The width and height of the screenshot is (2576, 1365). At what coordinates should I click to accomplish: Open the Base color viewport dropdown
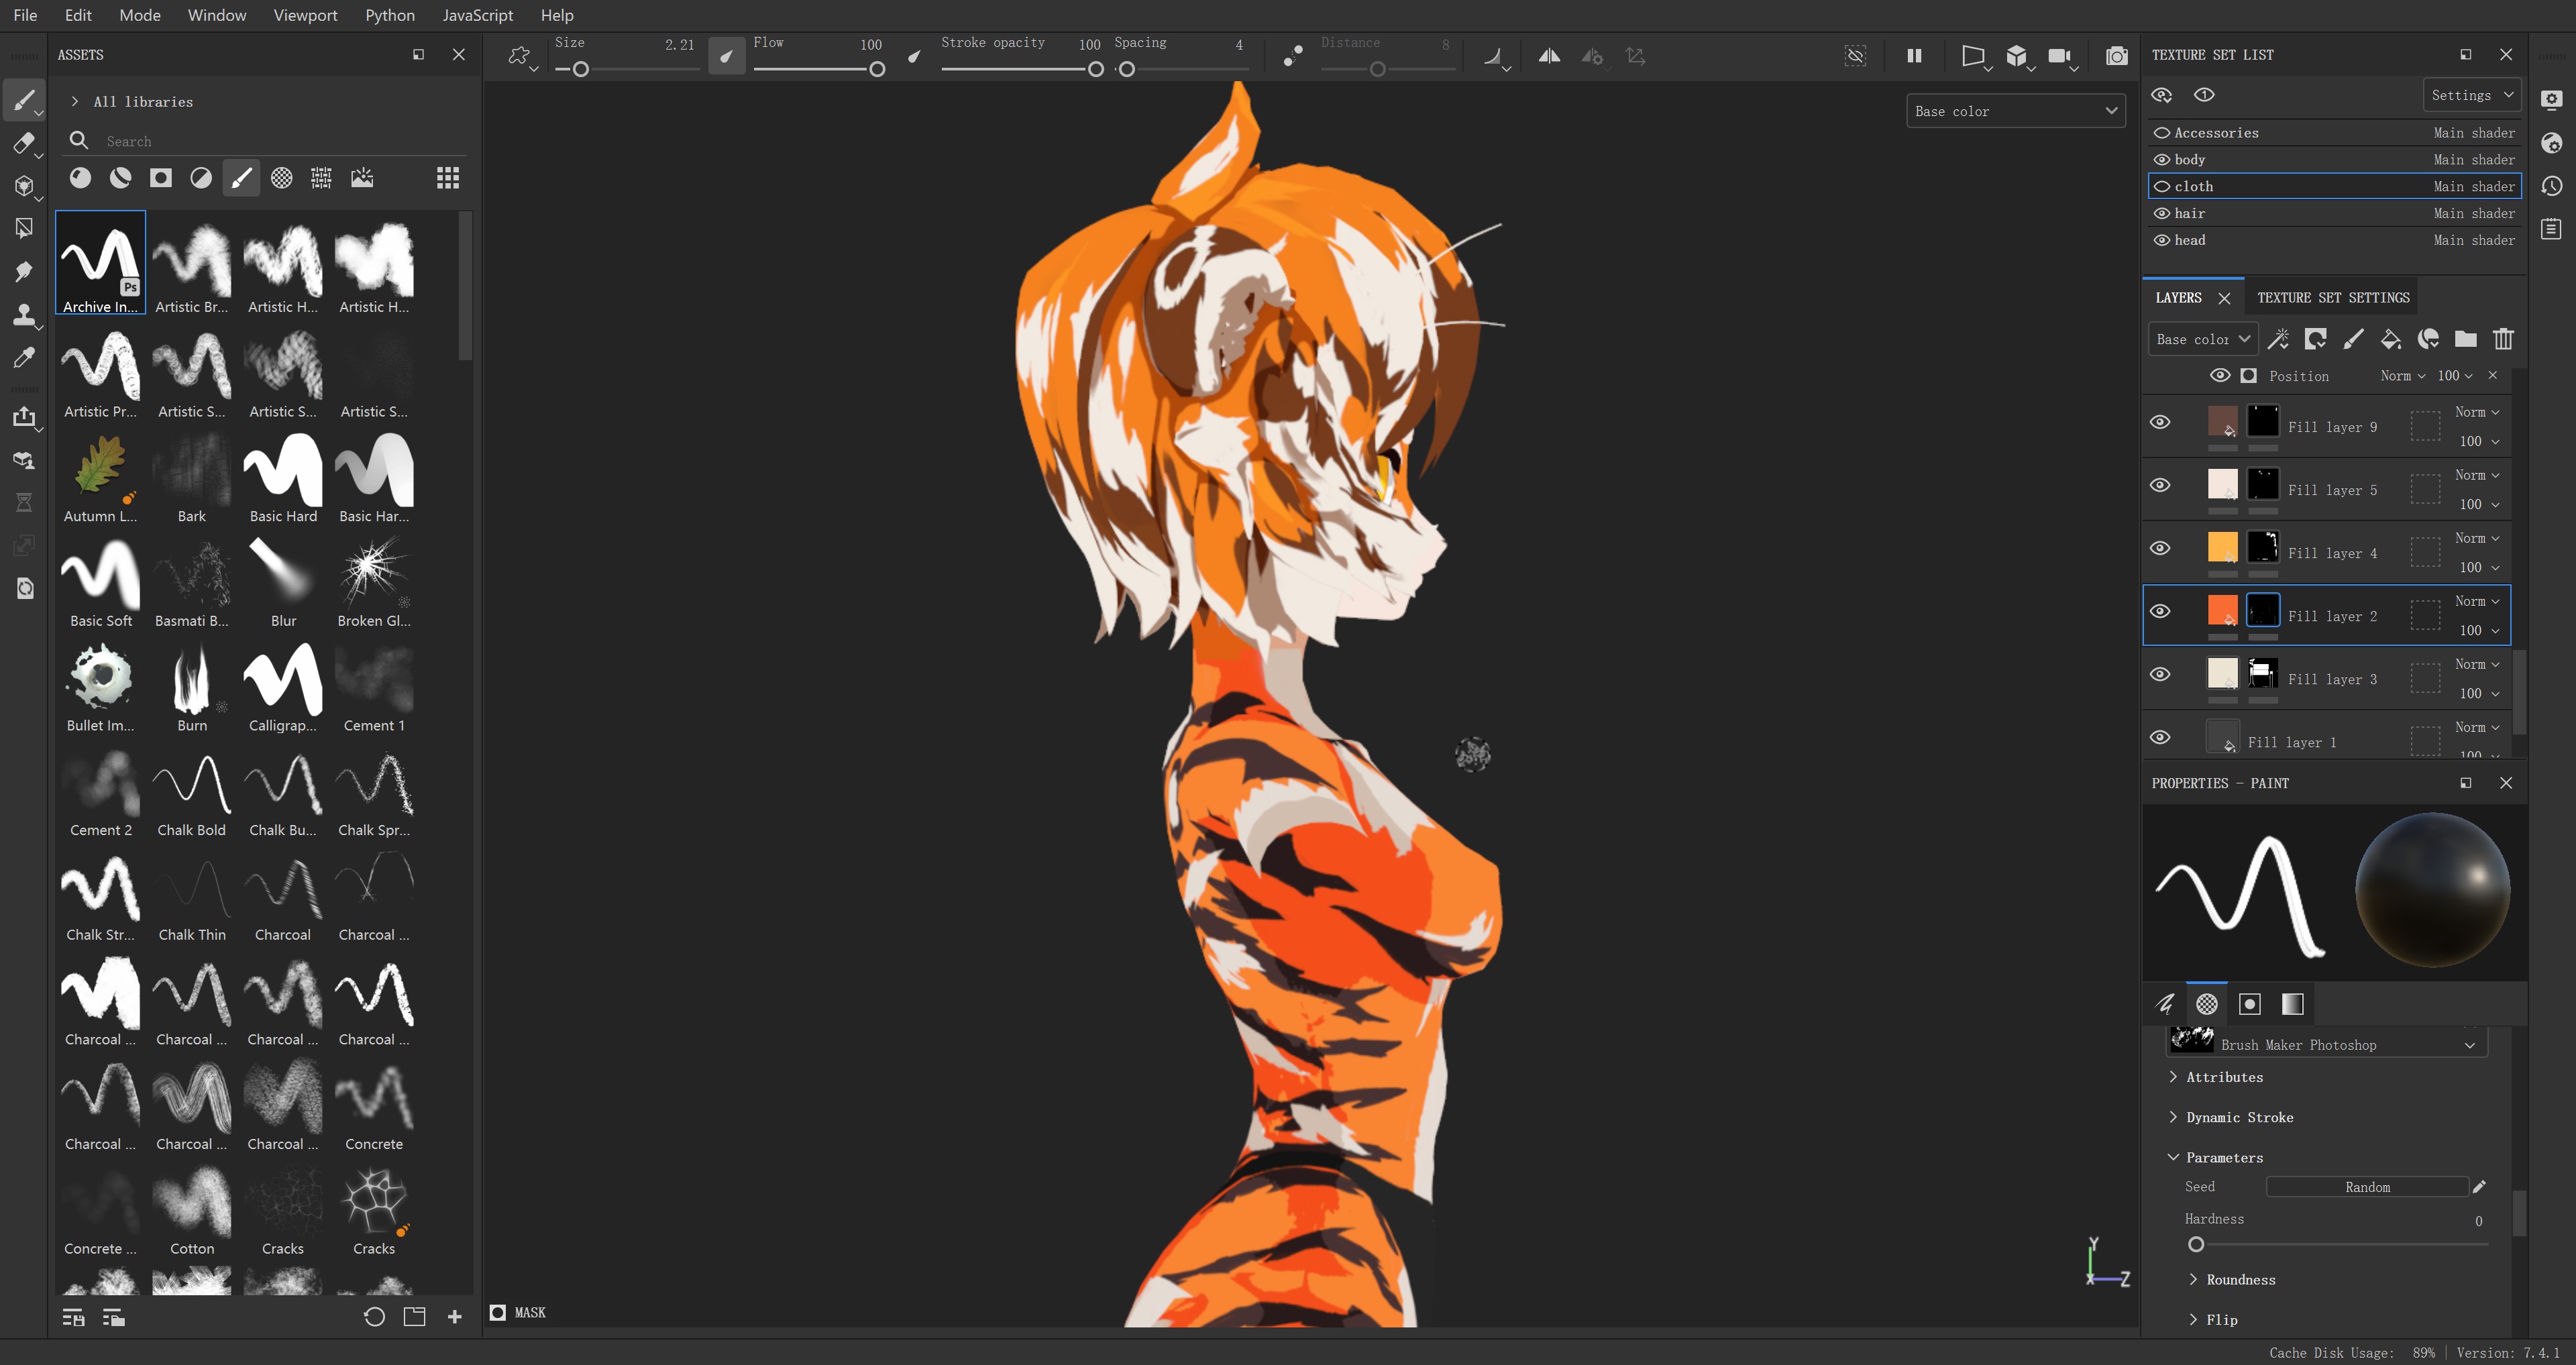point(2015,111)
